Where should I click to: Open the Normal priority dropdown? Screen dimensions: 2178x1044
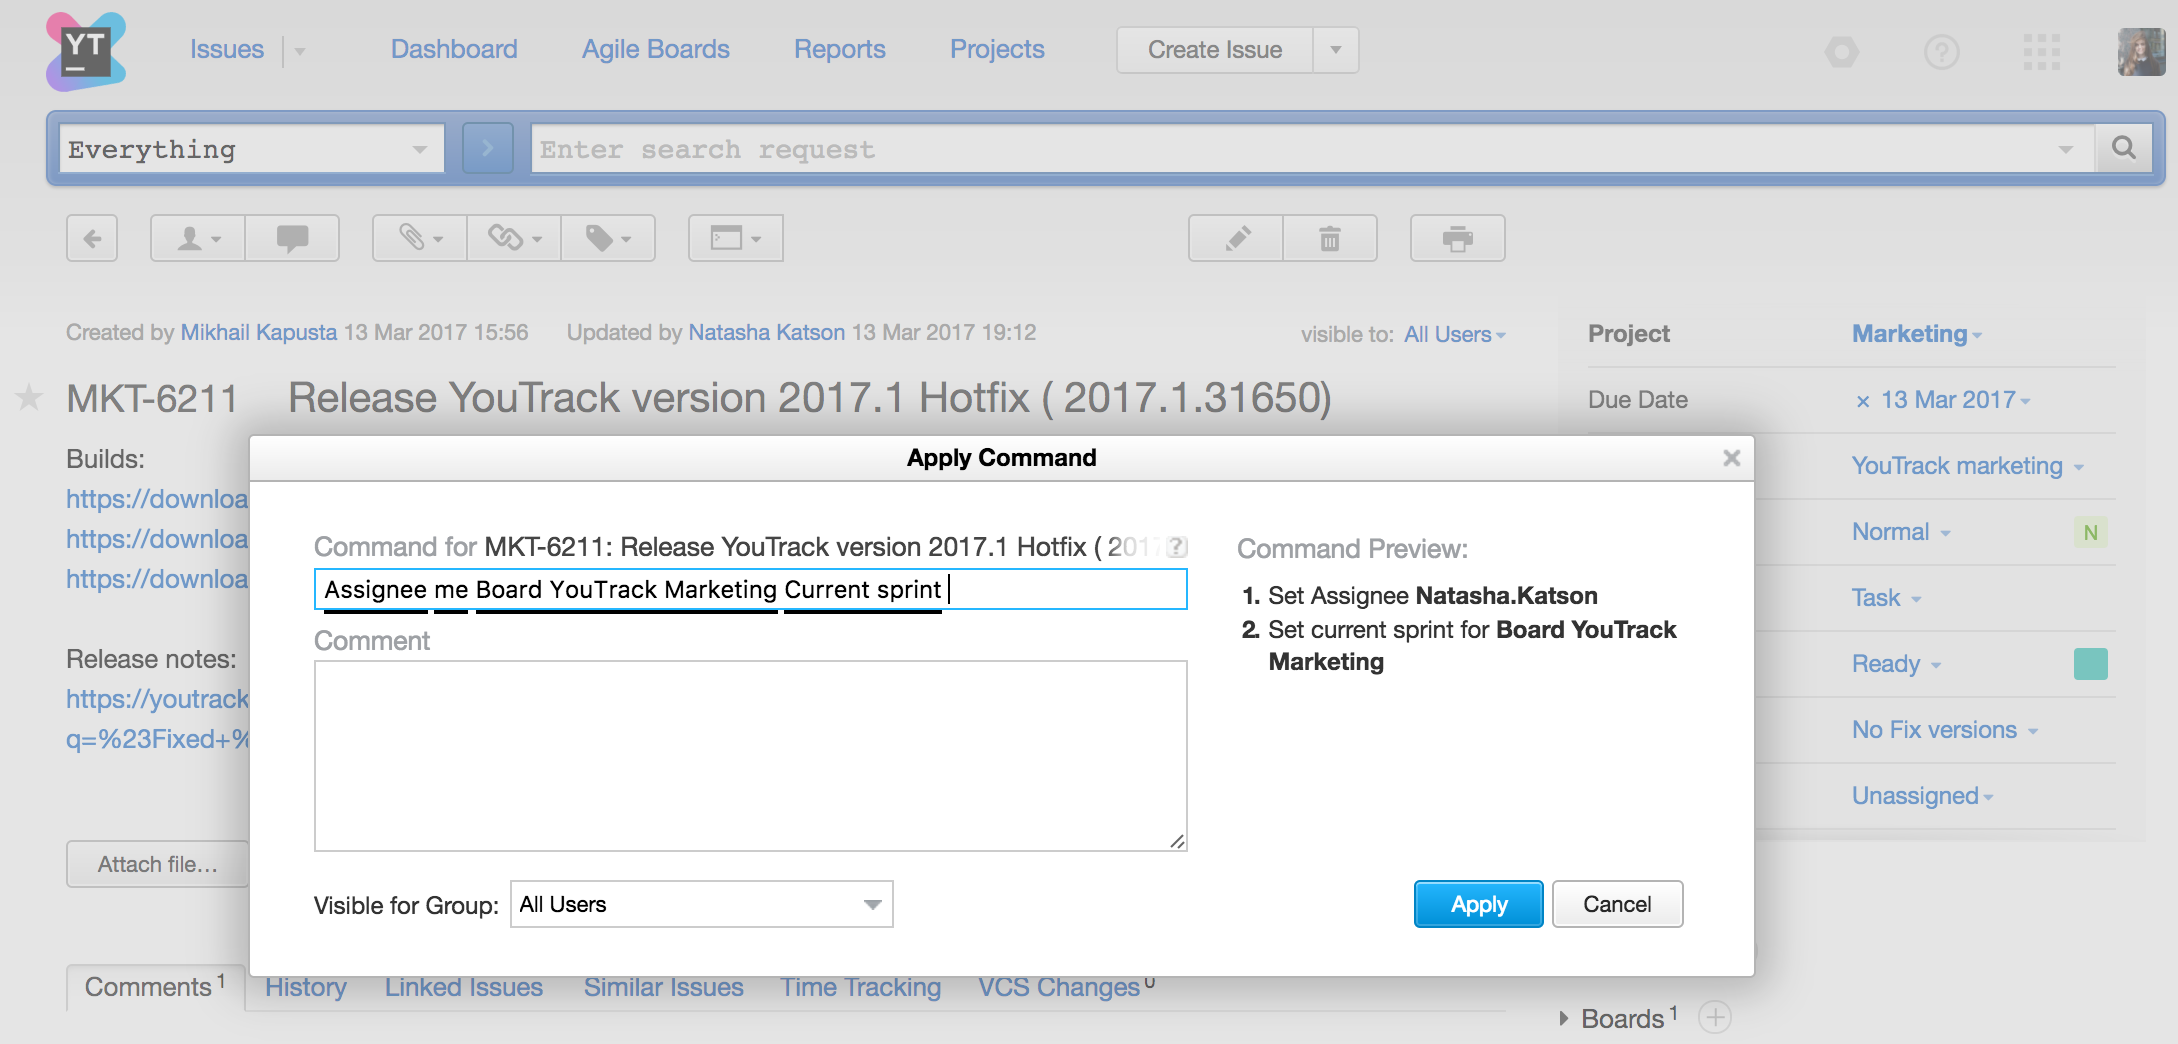coord(1901,532)
